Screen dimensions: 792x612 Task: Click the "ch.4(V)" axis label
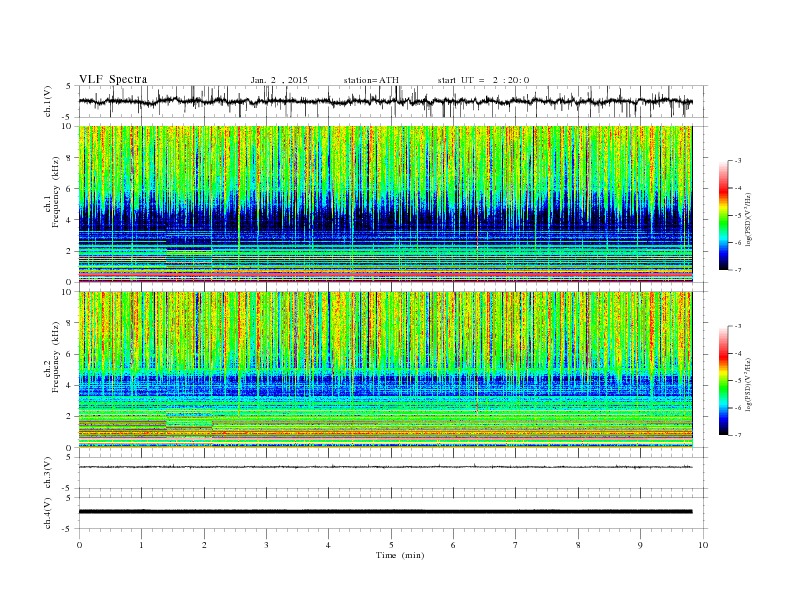pos(48,513)
